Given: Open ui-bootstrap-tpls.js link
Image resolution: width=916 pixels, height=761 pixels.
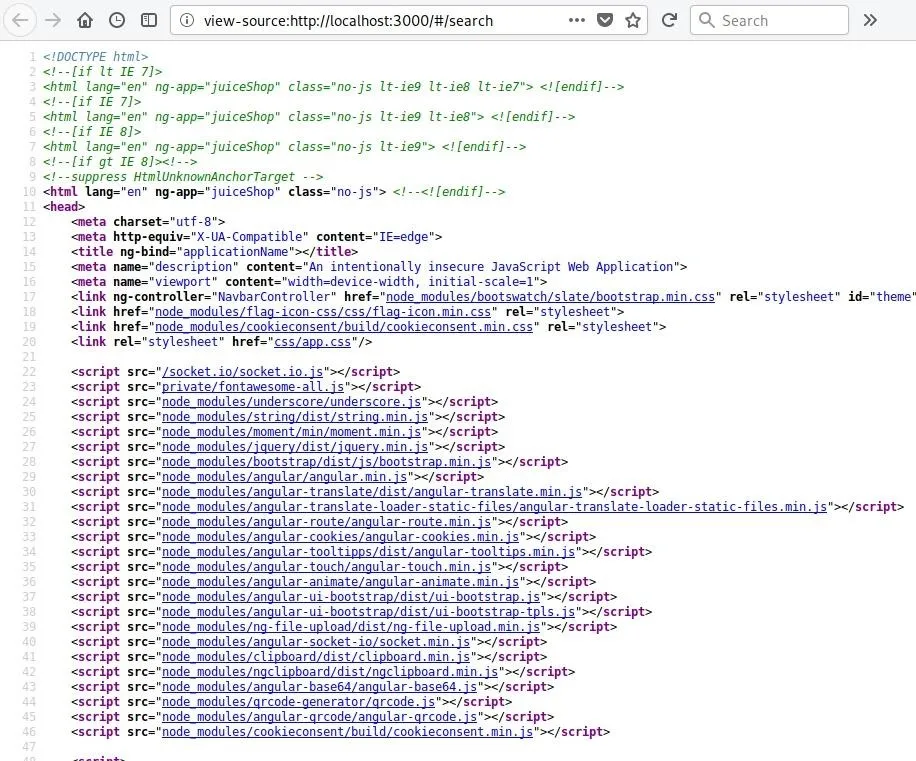Looking at the screenshot, I should point(369,612).
